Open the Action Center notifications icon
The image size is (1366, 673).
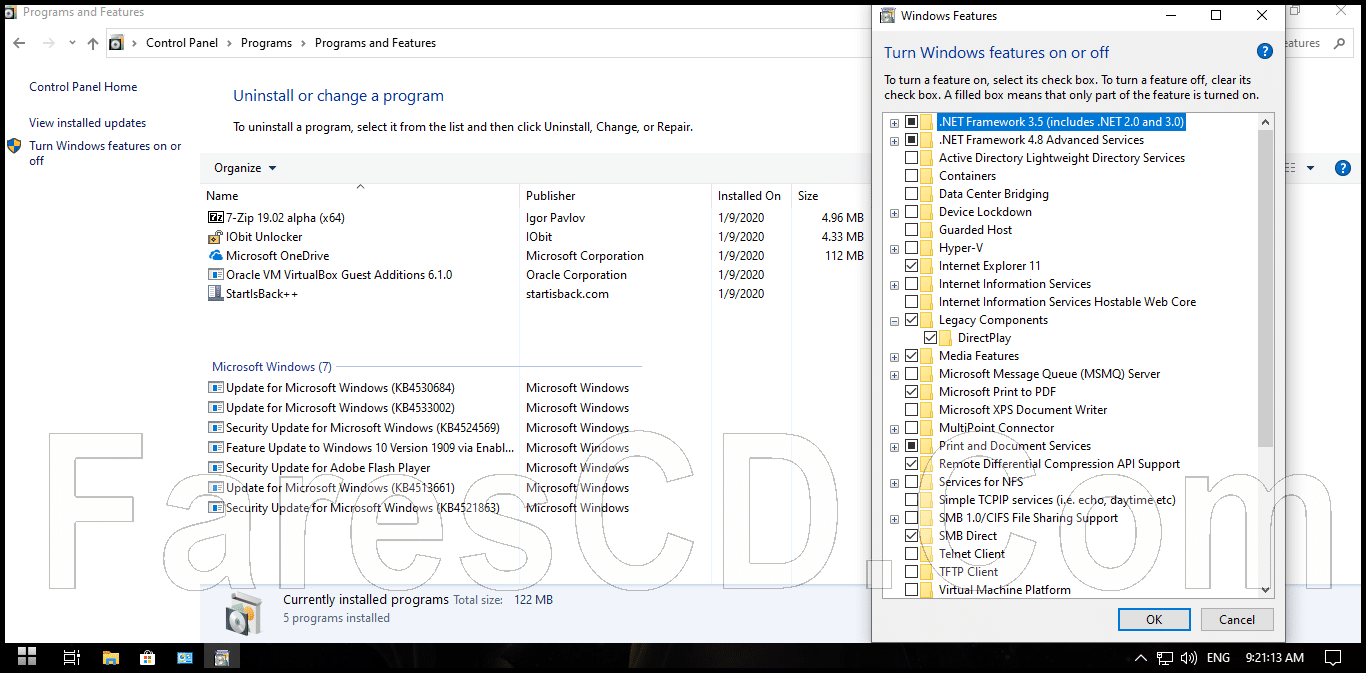(x=1332, y=657)
